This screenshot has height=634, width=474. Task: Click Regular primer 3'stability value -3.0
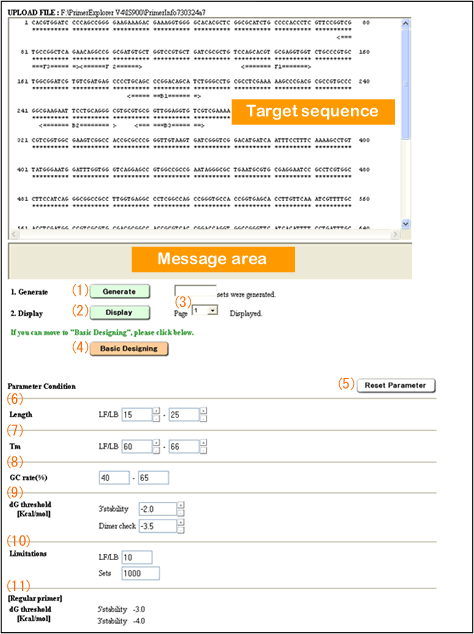[139, 609]
